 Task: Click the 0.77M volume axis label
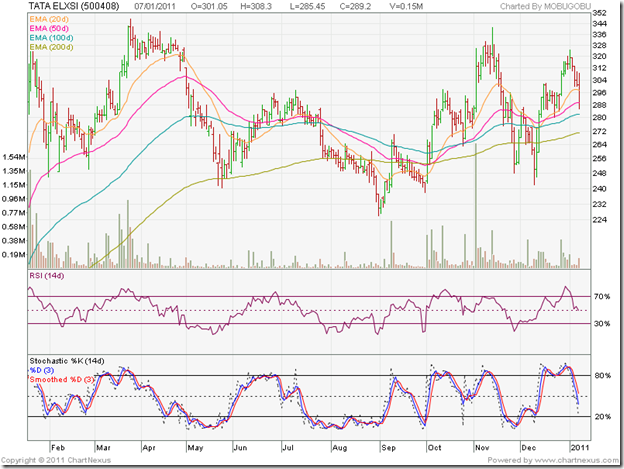coord(14,213)
